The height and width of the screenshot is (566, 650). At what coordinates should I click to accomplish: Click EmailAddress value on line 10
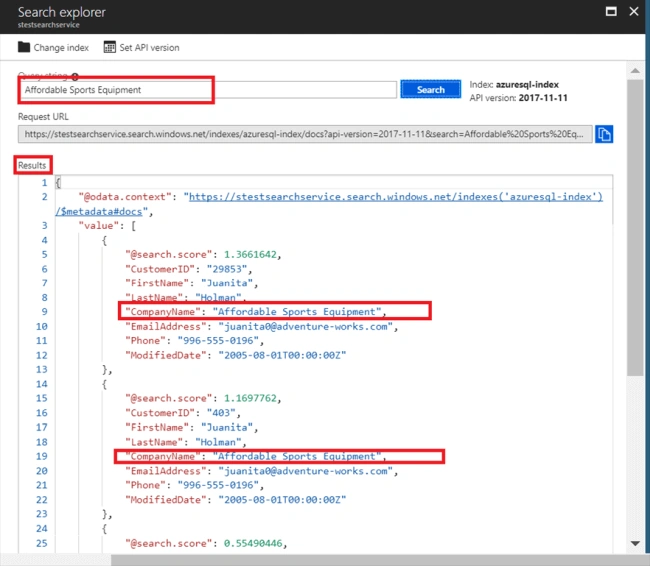(306, 327)
